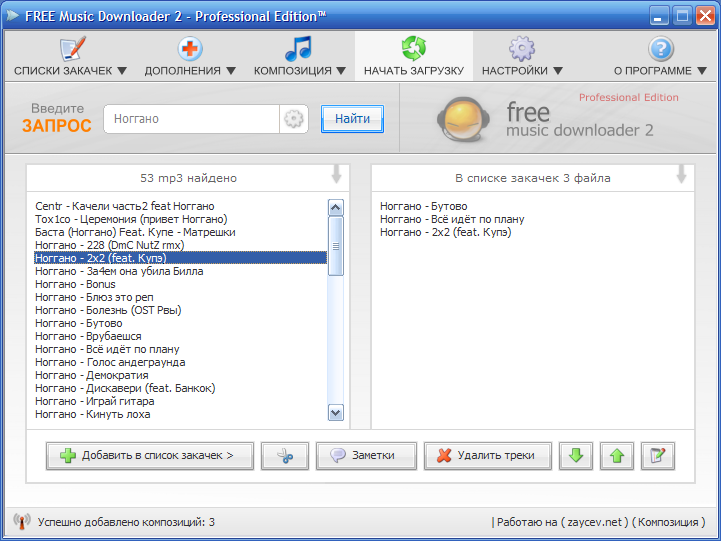The width and height of the screenshot is (721, 541).
Task: Click the green НАЧАТЬ ЗАГРУЗКУ arrows icon
Action: (x=414, y=48)
